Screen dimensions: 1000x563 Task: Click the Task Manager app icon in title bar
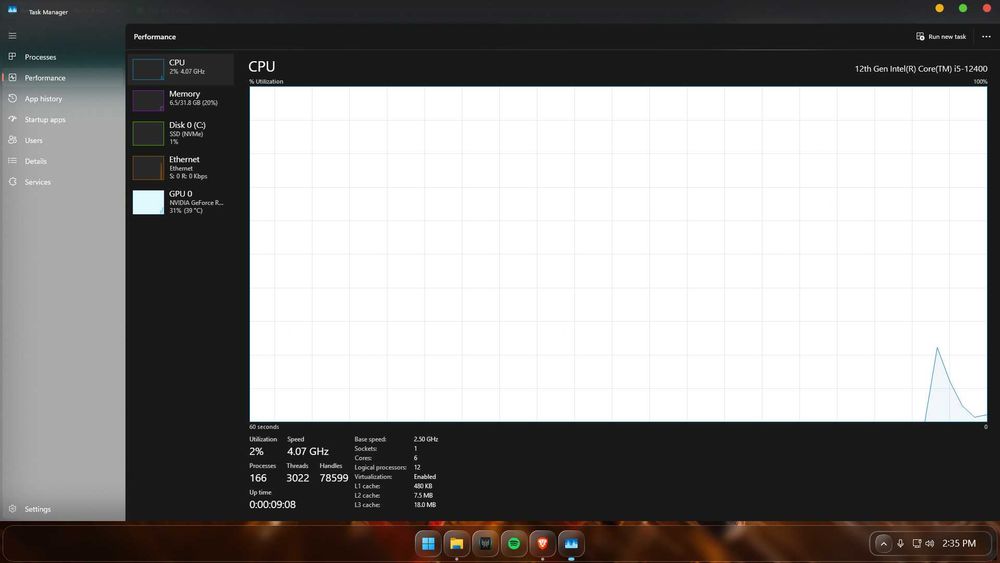coord(12,11)
